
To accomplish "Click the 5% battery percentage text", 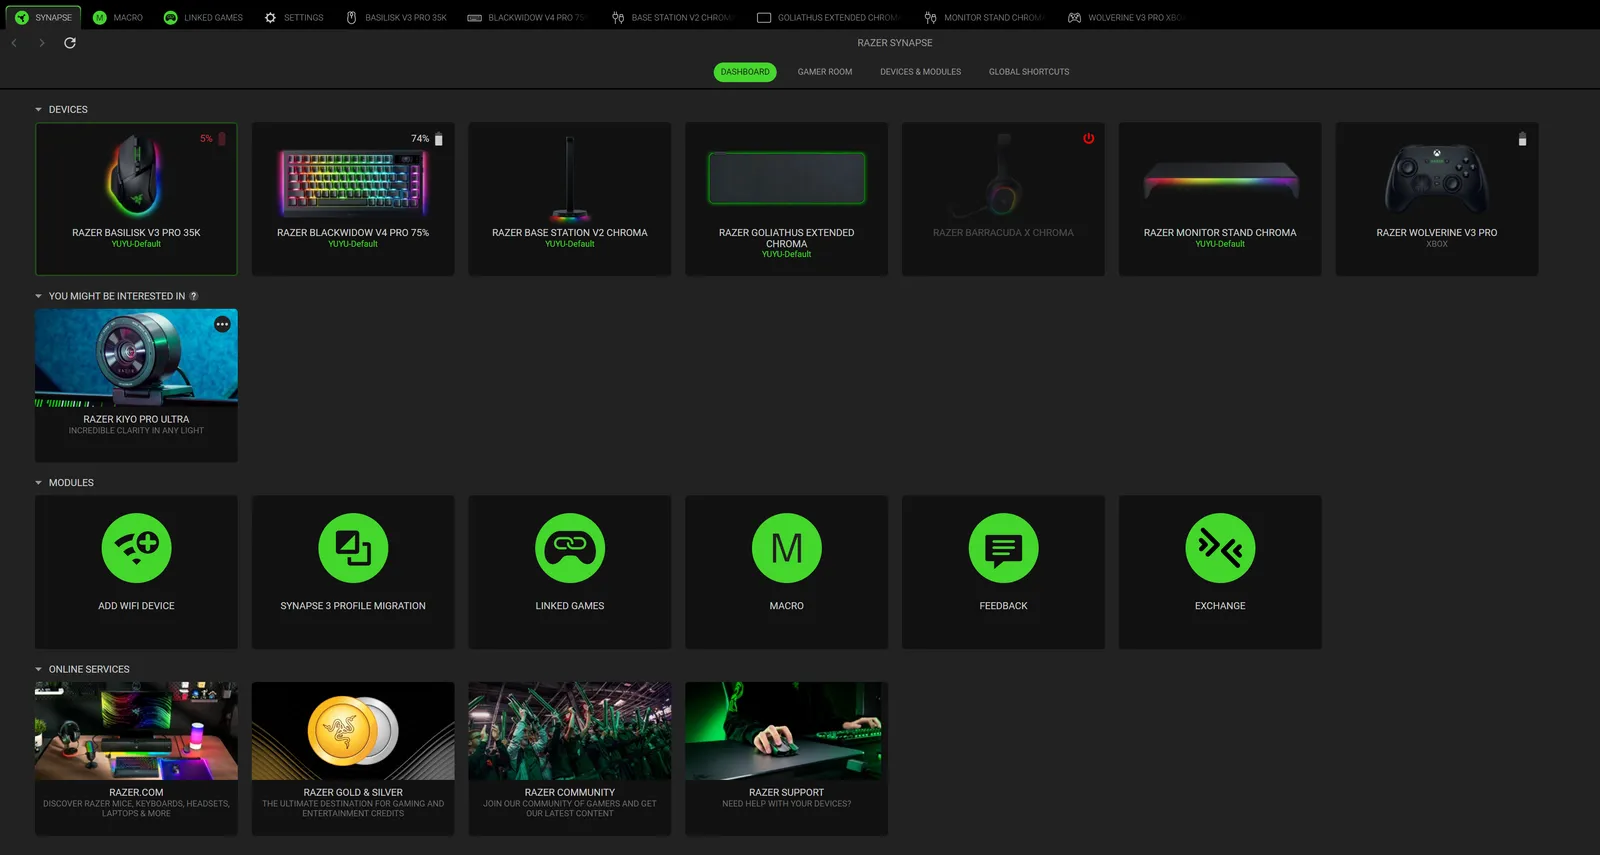I will point(206,139).
